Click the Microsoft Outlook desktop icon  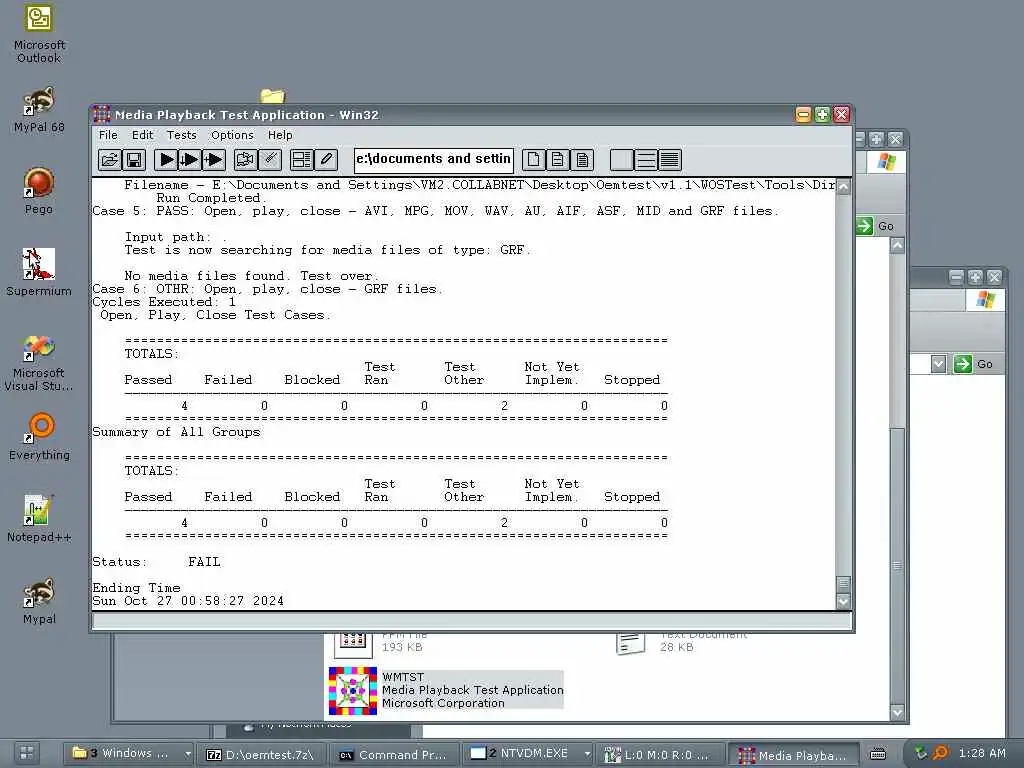coord(39,18)
